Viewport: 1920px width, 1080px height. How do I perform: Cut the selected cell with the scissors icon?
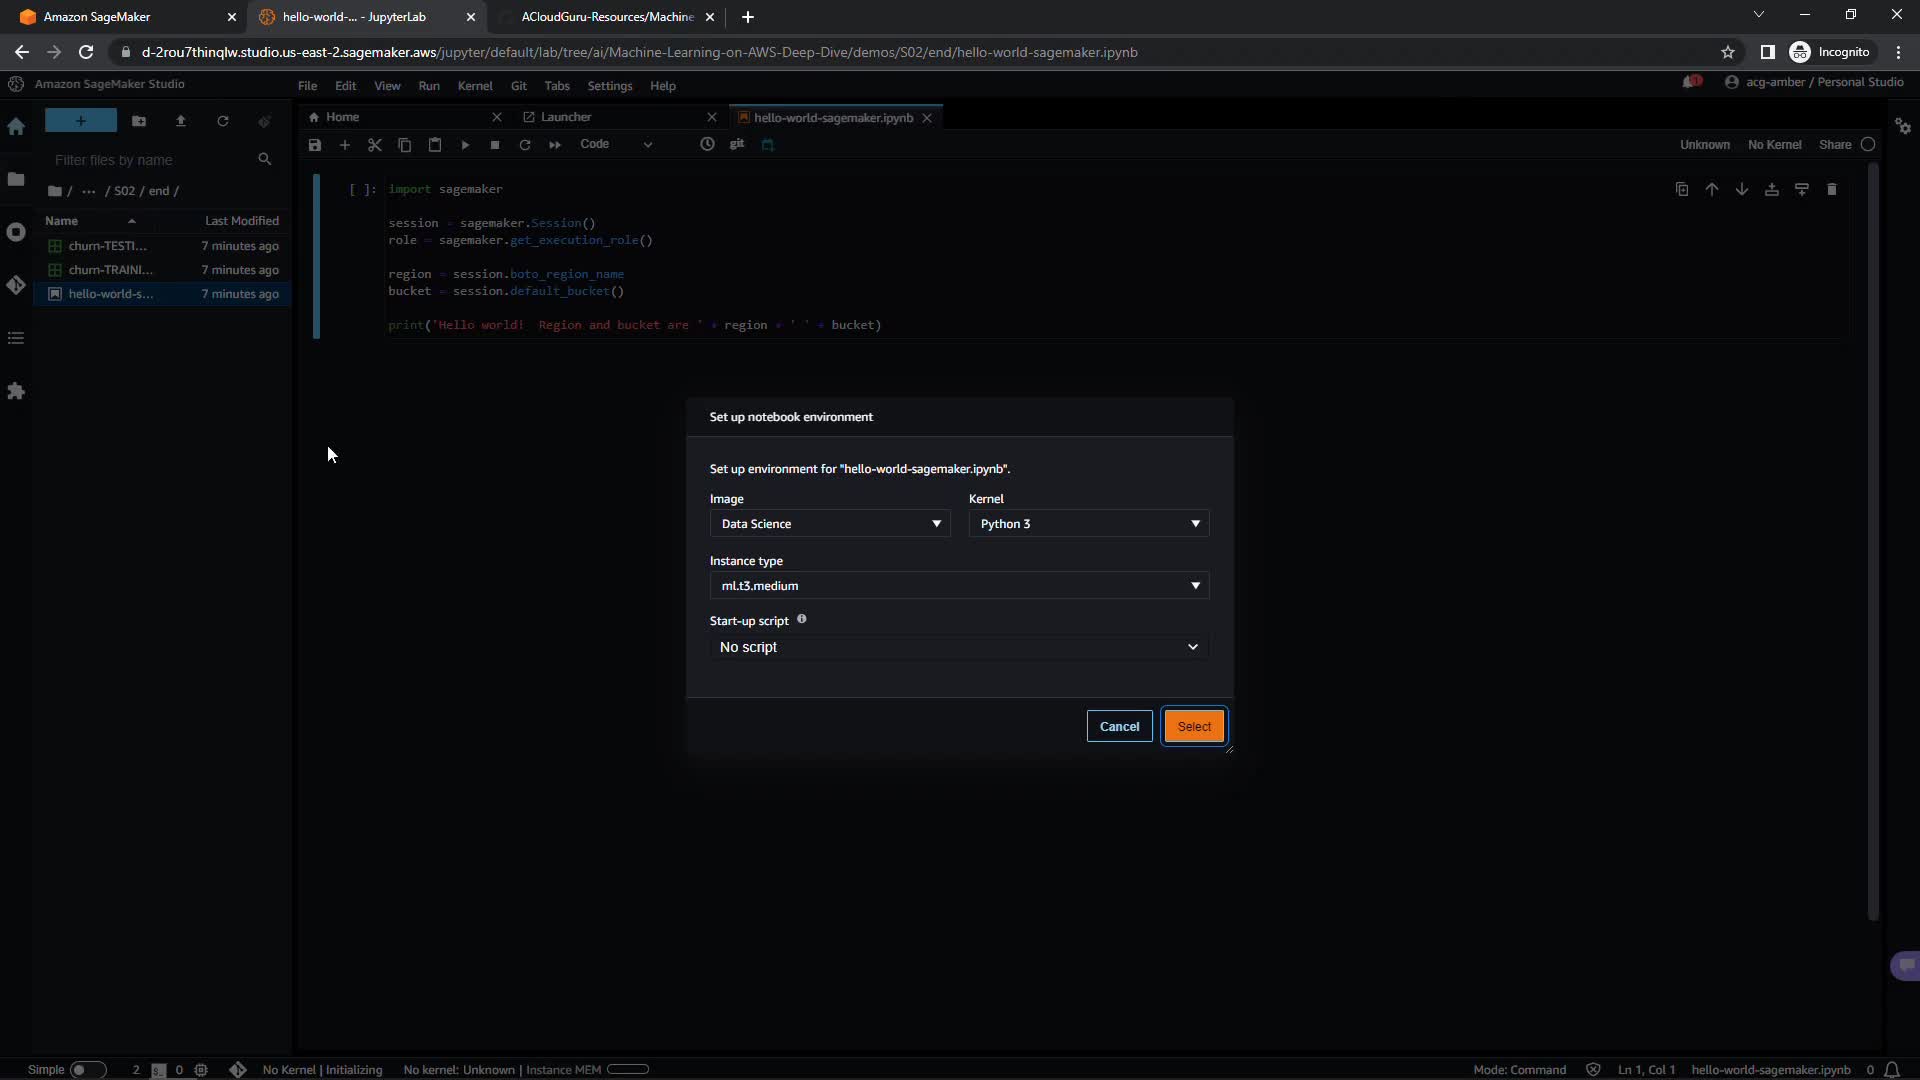[x=375, y=145]
